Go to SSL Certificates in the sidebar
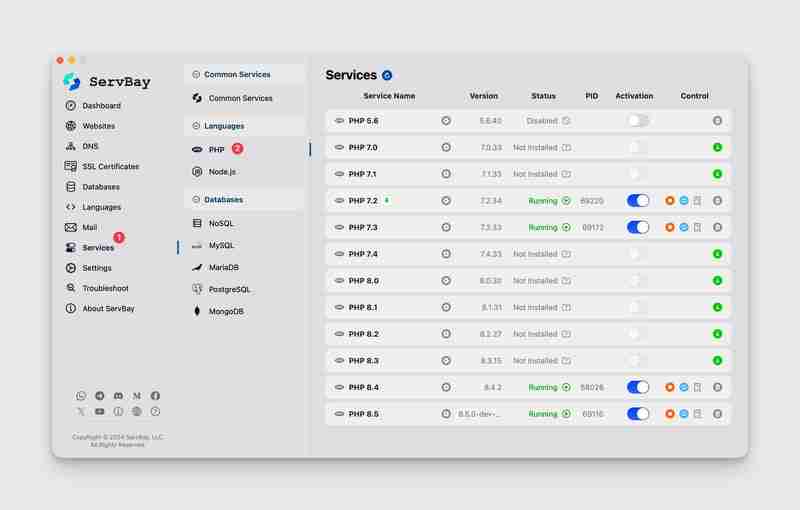This screenshot has width=800, height=510. pyautogui.click(x=110, y=167)
